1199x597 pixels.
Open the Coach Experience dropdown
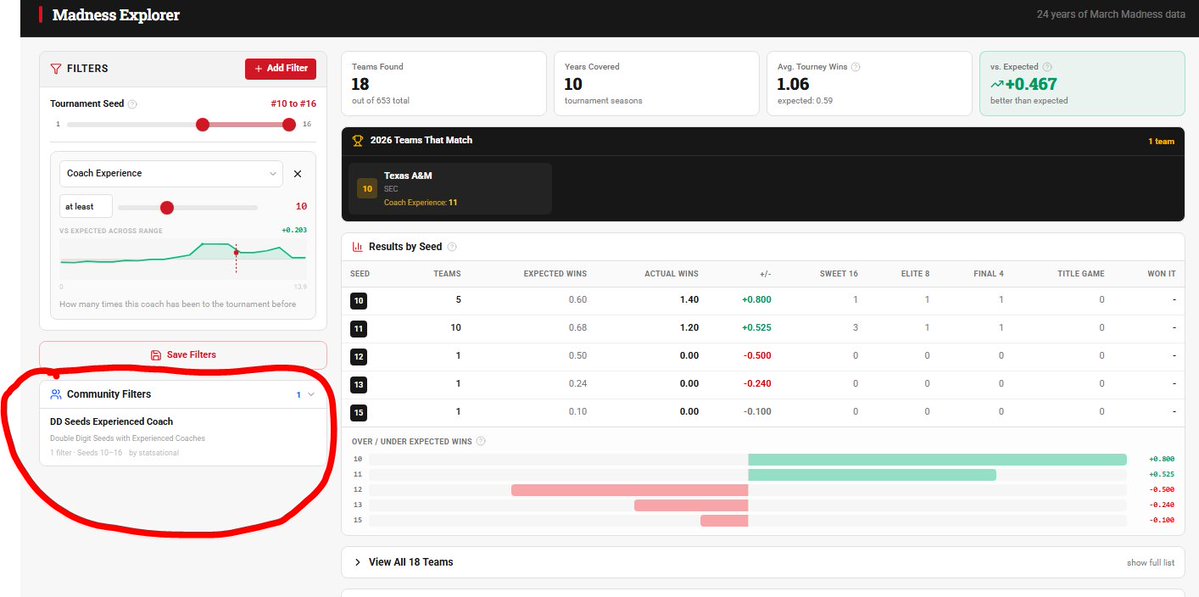pyautogui.click(x=171, y=174)
